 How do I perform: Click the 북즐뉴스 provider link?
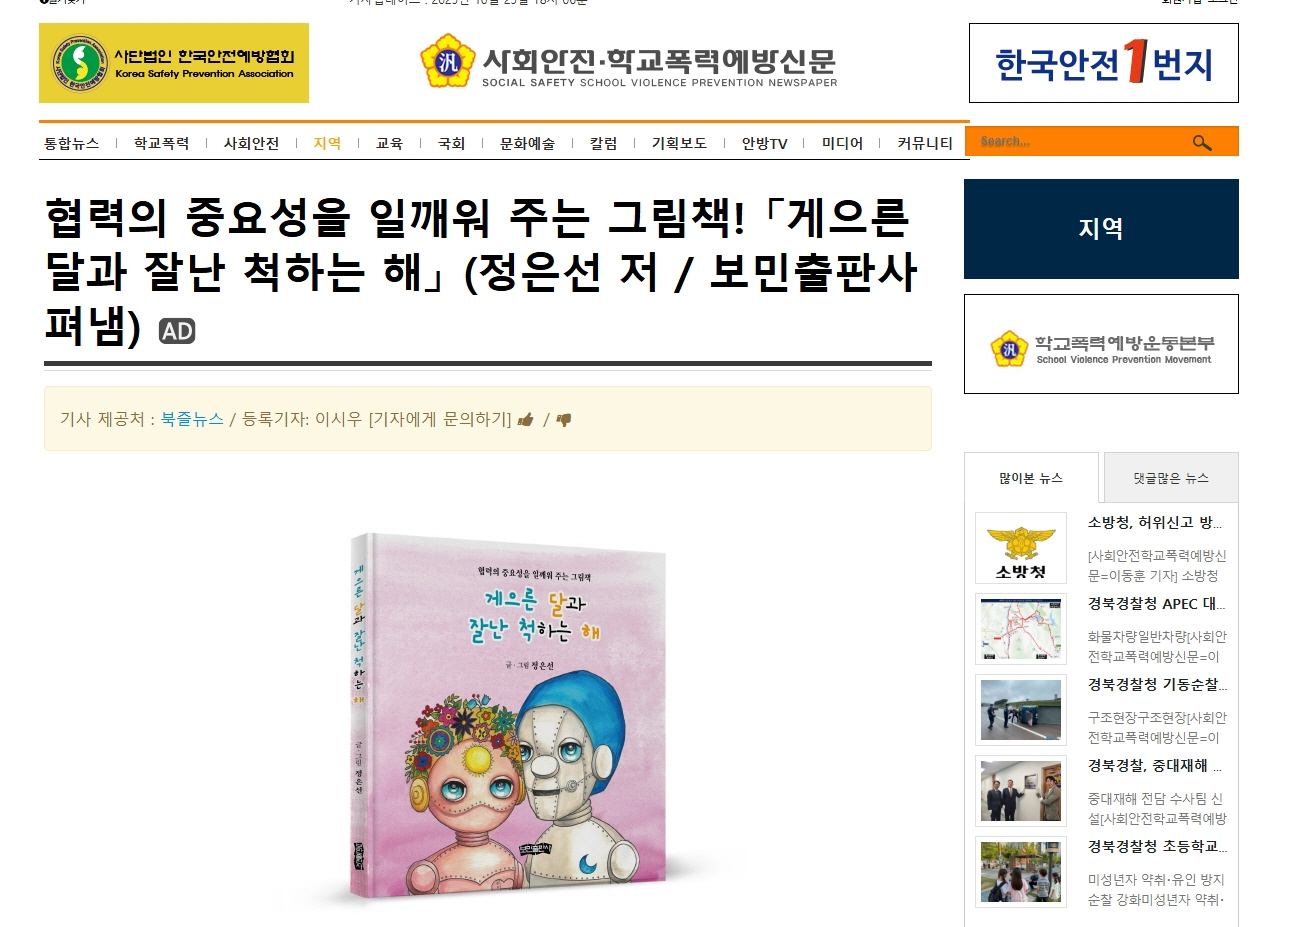pyautogui.click(x=192, y=419)
